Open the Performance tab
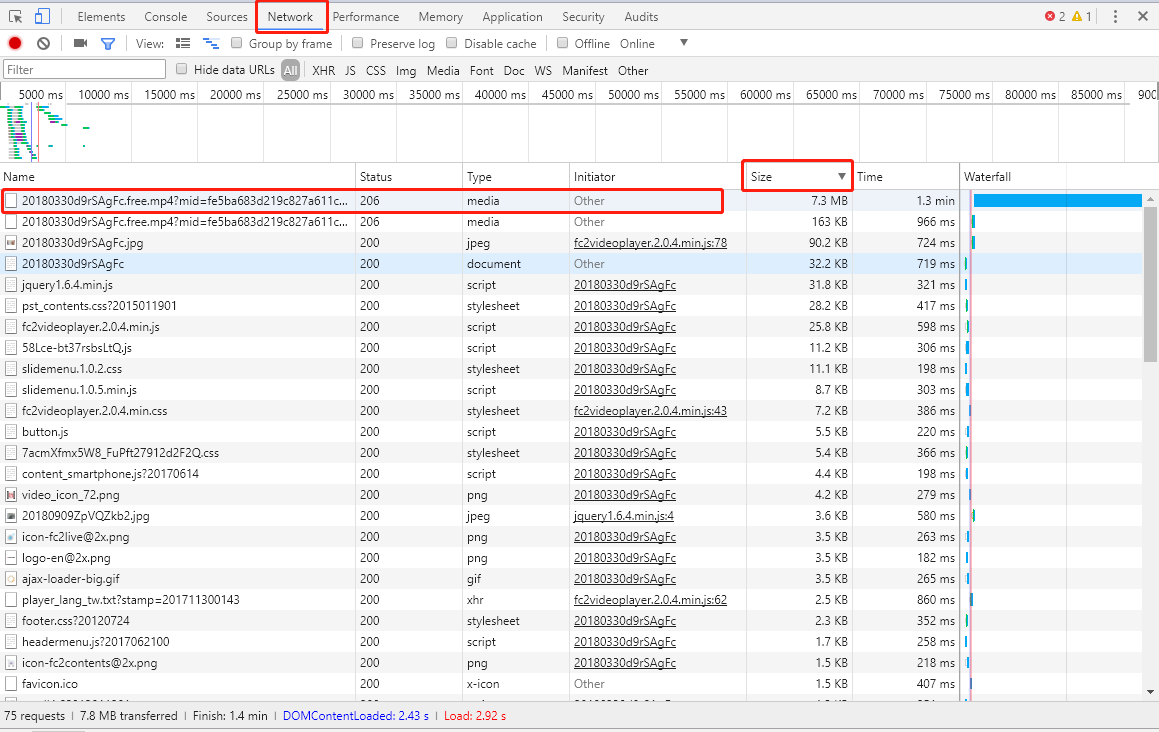The image size is (1159, 732). pyautogui.click(x=365, y=16)
